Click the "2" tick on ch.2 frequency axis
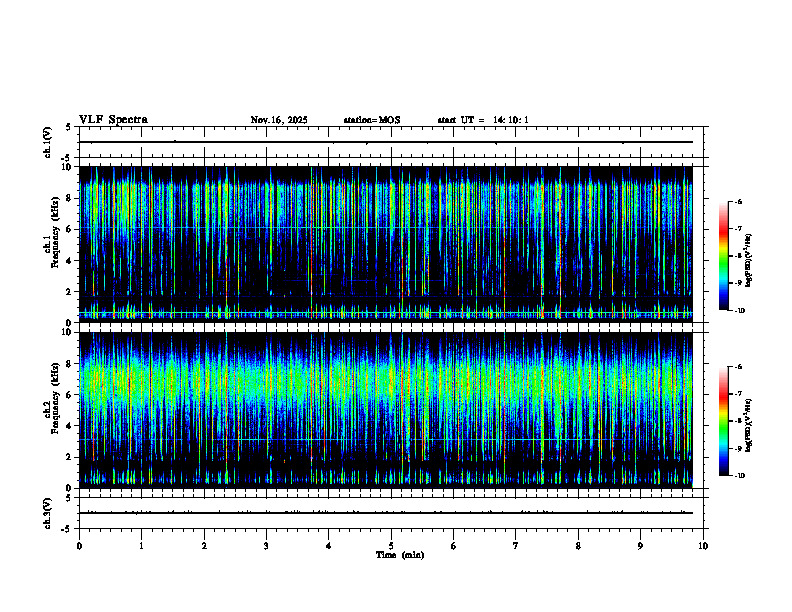Screen dimensions: 792x612 (x=70, y=457)
